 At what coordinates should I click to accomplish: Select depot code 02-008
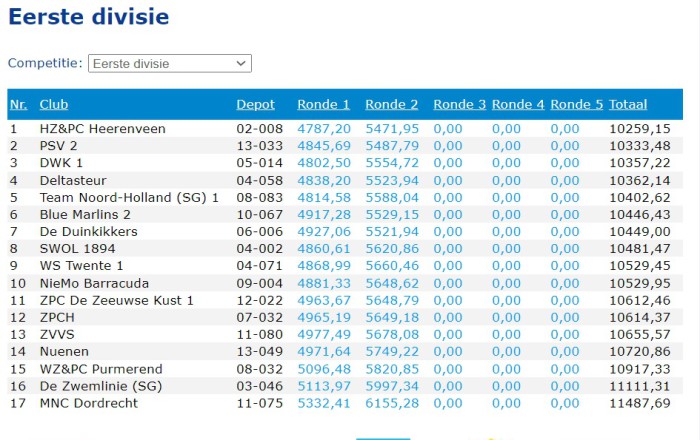point(259,129)
